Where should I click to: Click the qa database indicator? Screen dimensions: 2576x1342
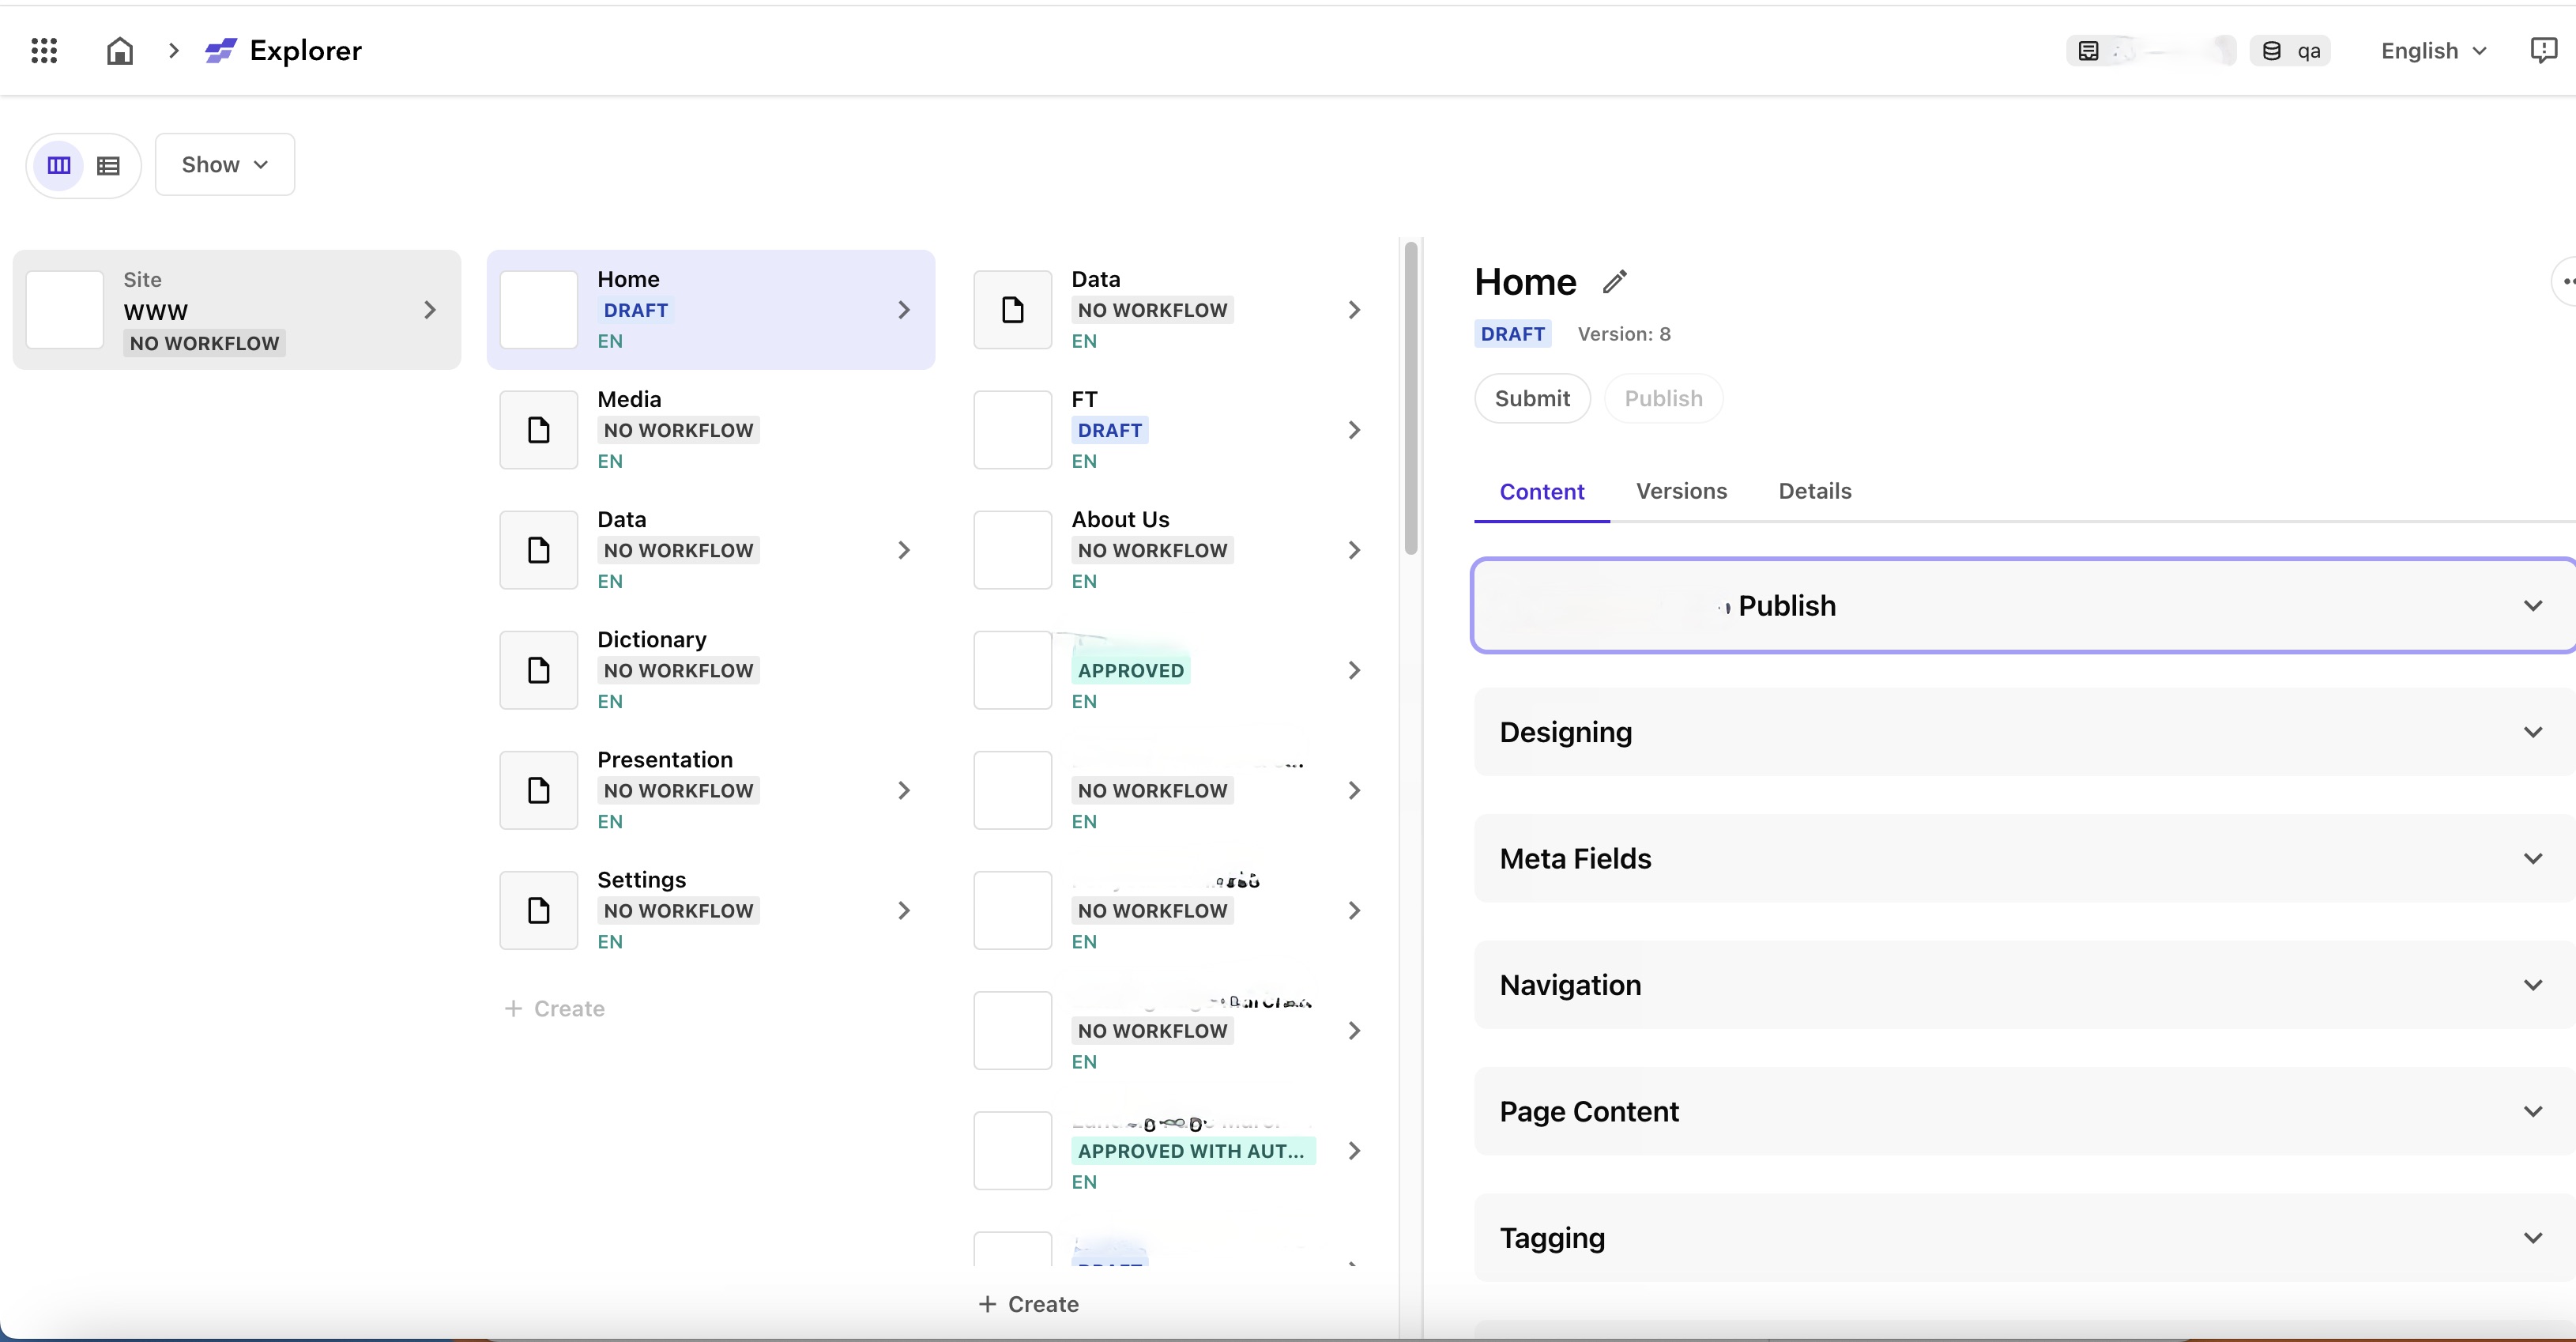[2290, 50]
